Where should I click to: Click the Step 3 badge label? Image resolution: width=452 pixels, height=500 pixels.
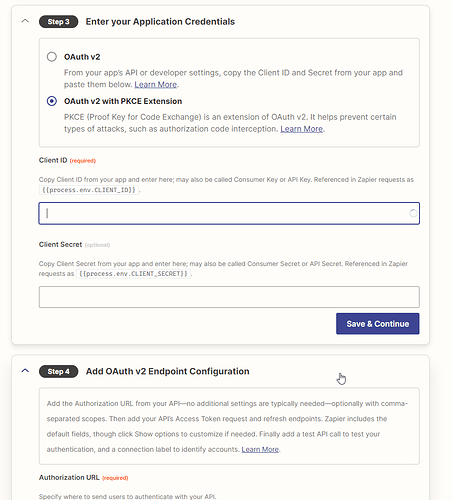[58, 22]
